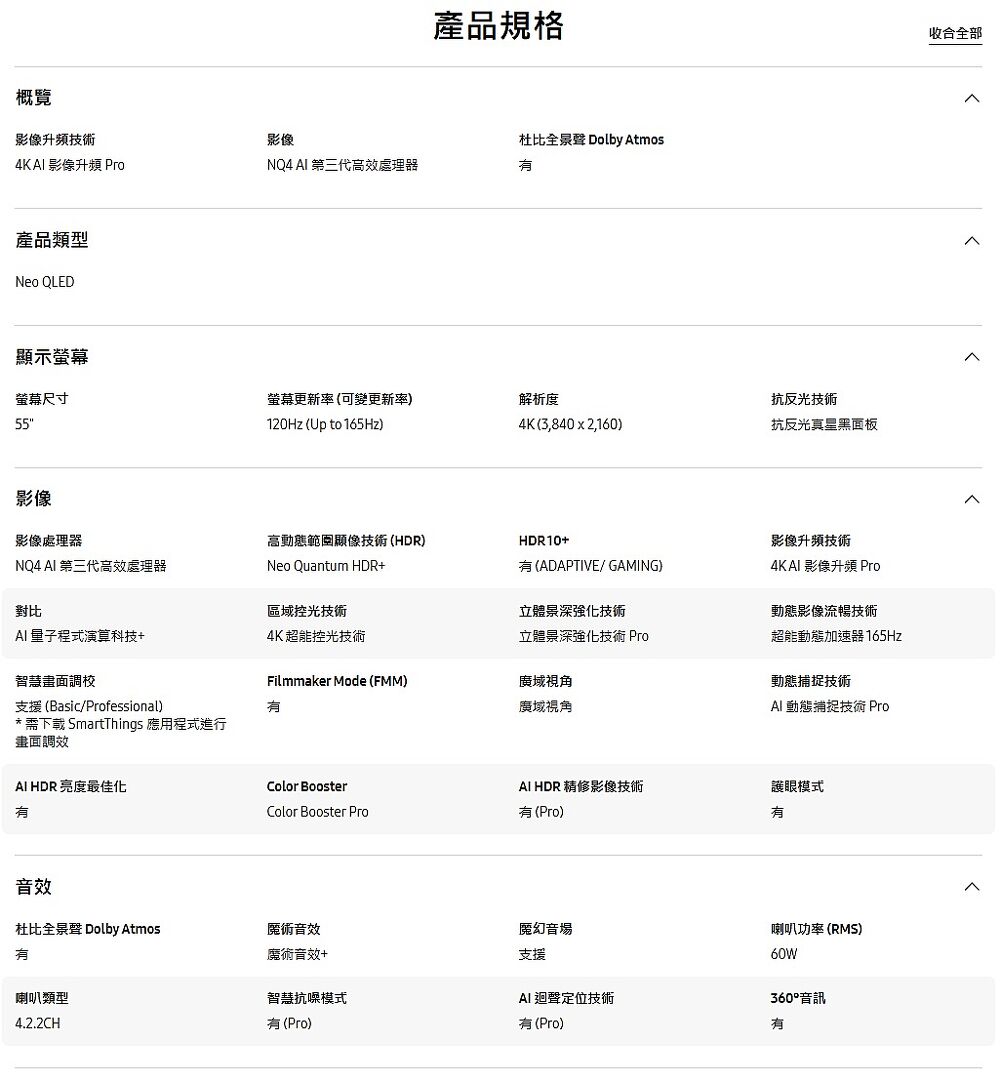Click the 解析度 label
The image size is (1000, 1082).
(x=538, y=400)
